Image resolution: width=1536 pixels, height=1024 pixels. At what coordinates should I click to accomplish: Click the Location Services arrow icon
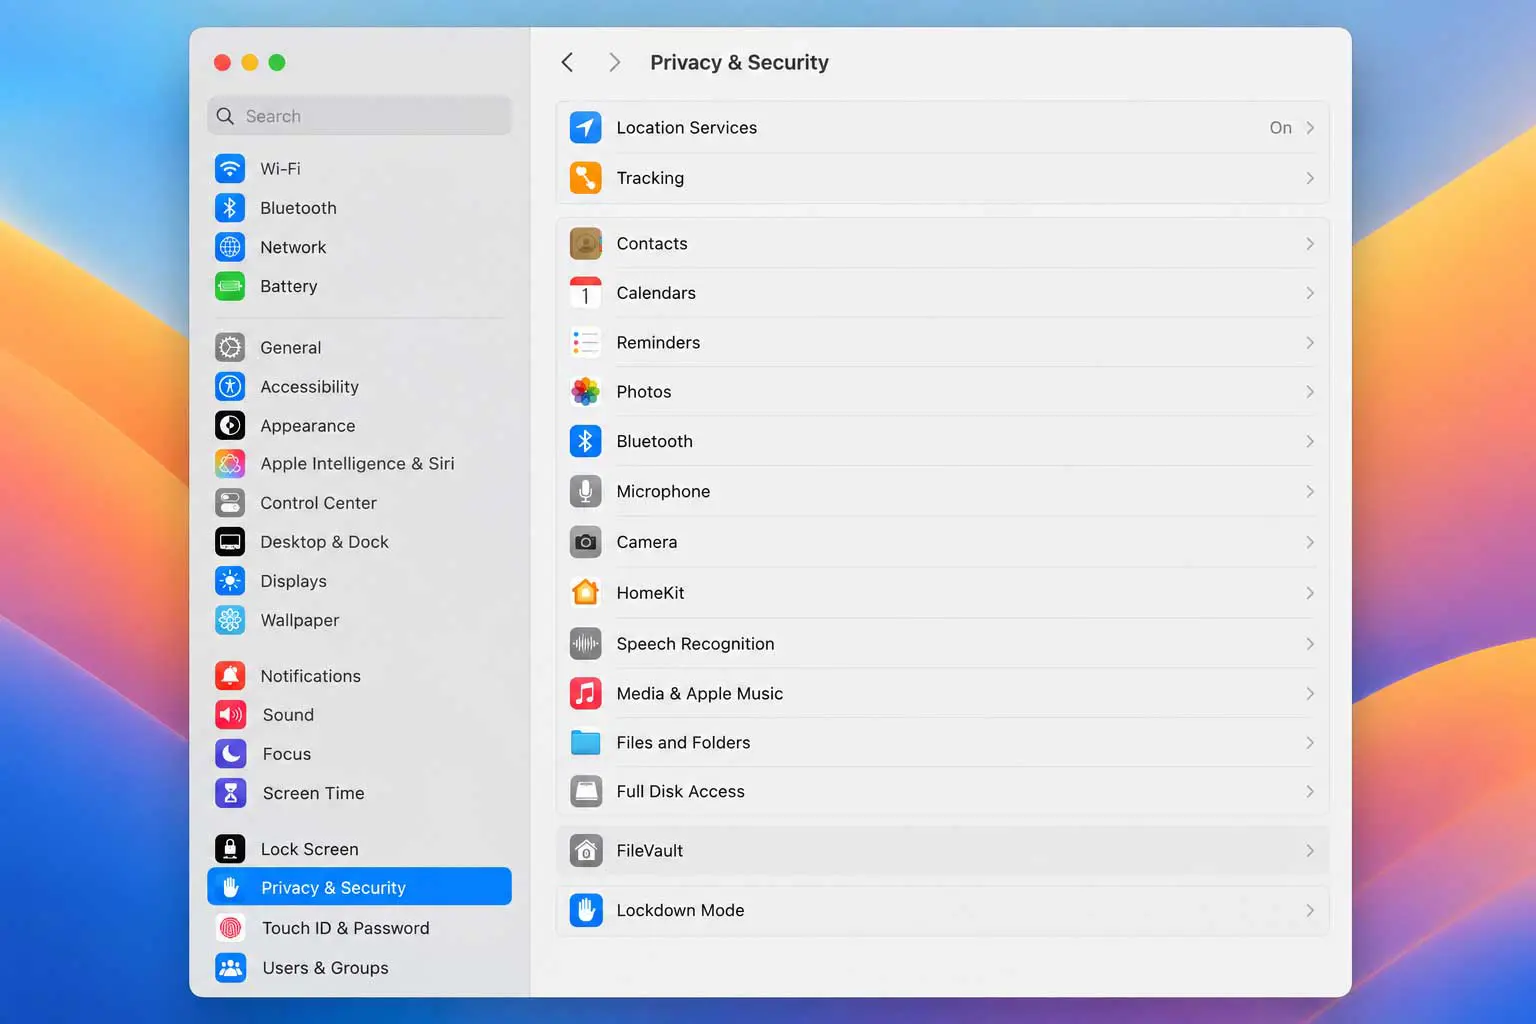point(586,127)
